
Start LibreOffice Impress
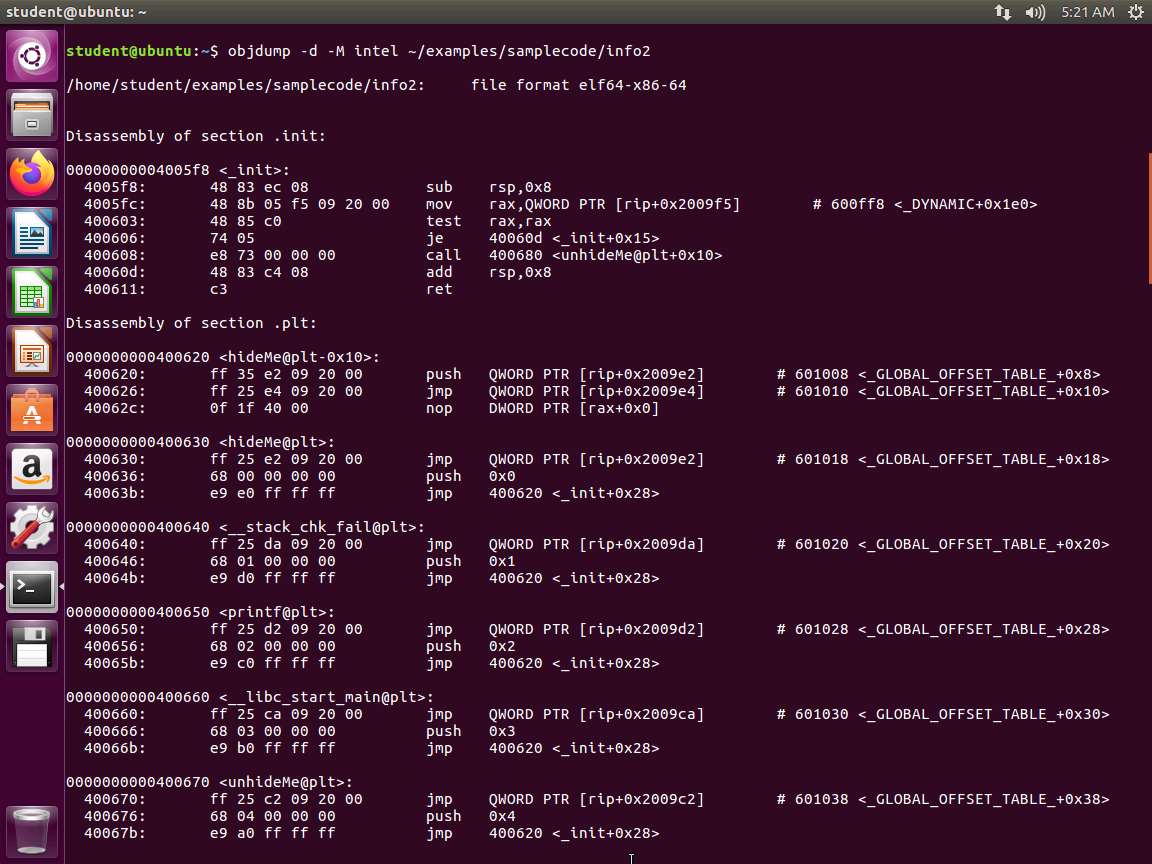pyautogui.click(x=32, y=353)
